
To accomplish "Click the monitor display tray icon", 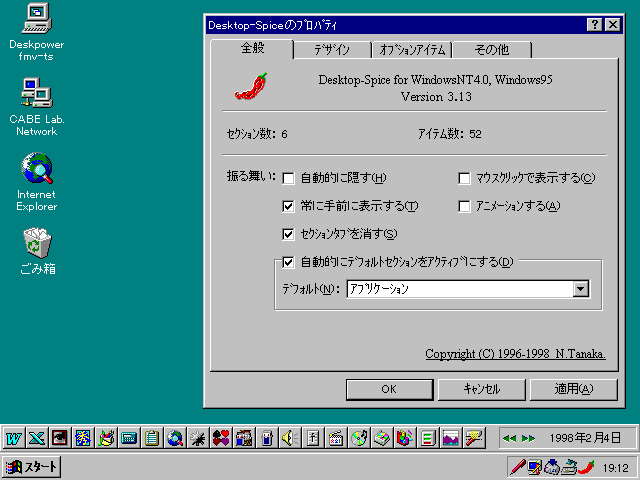I will pos(534,467).
